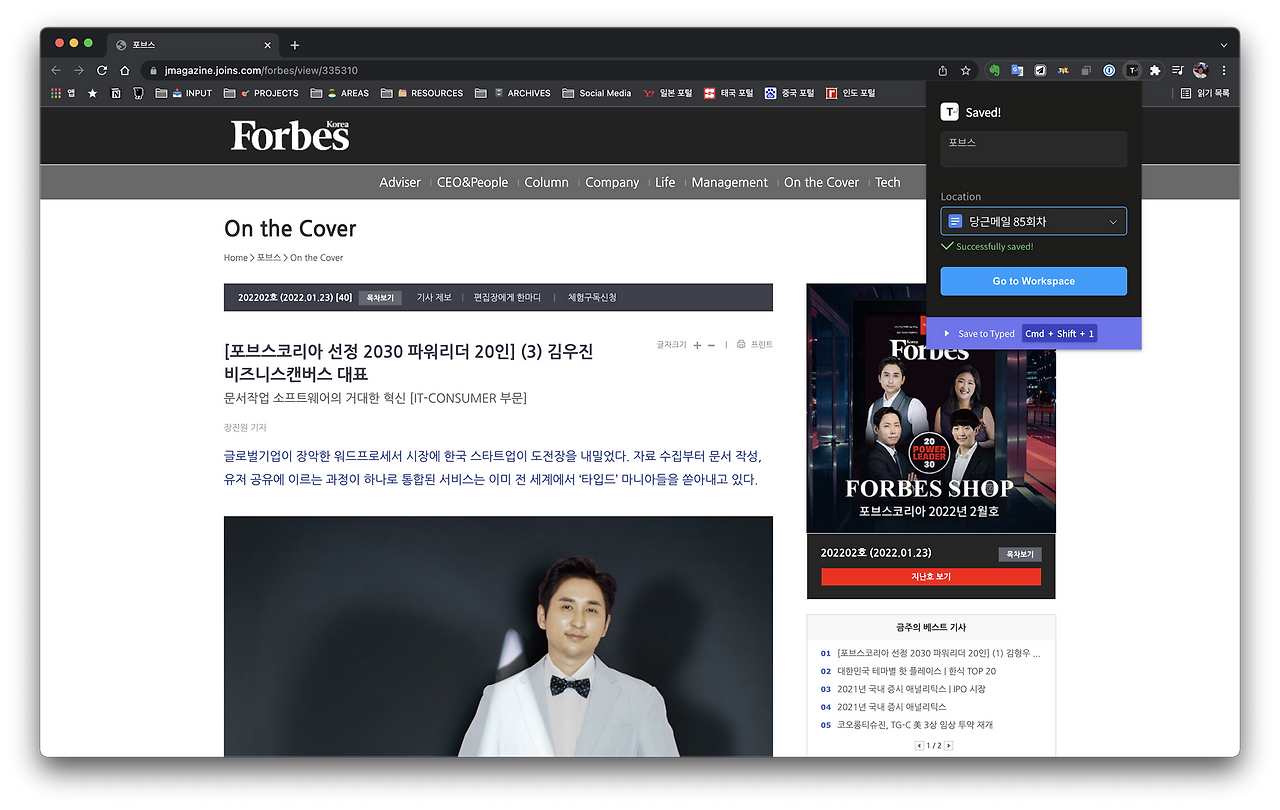This screenshot has width=1280, height=810.
Task: Show the next page of best articles
Action: click(949, 746)
